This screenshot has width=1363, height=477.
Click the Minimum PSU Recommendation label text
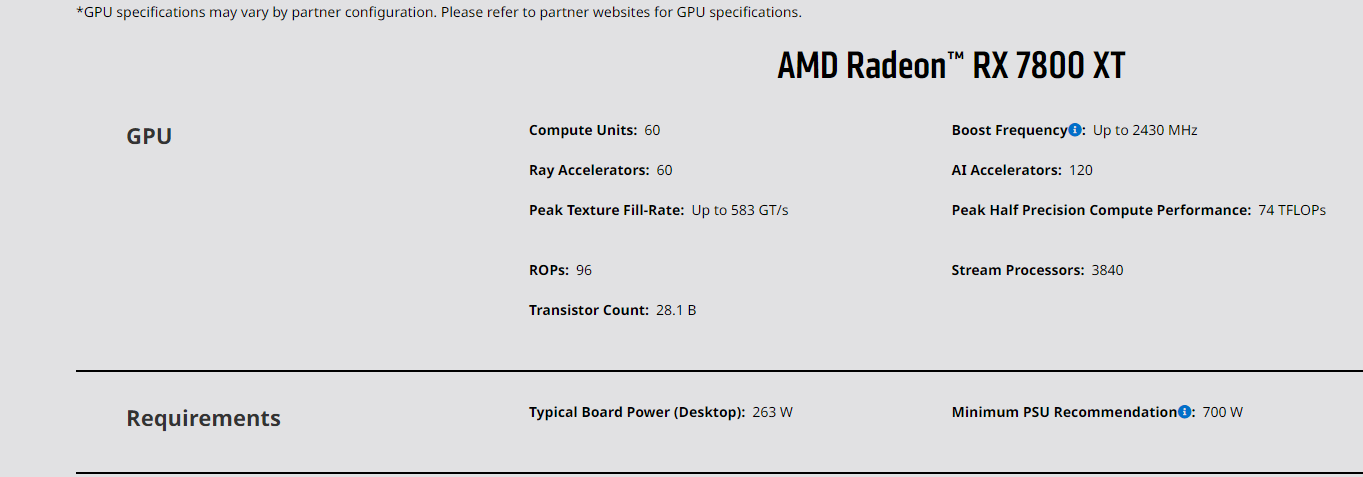click(x=1064, y=412)
